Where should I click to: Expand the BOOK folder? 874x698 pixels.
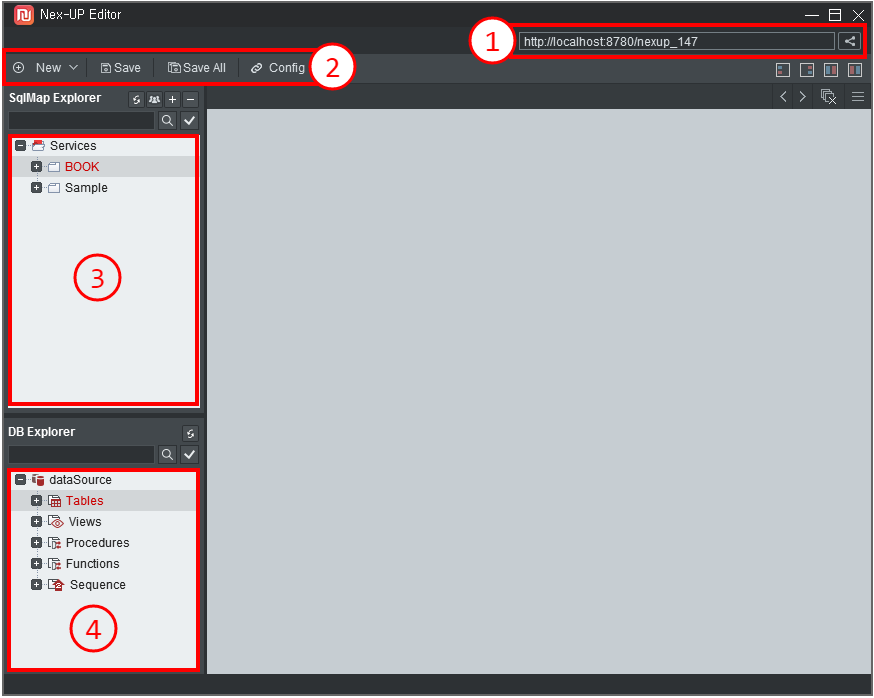[36, 167]
